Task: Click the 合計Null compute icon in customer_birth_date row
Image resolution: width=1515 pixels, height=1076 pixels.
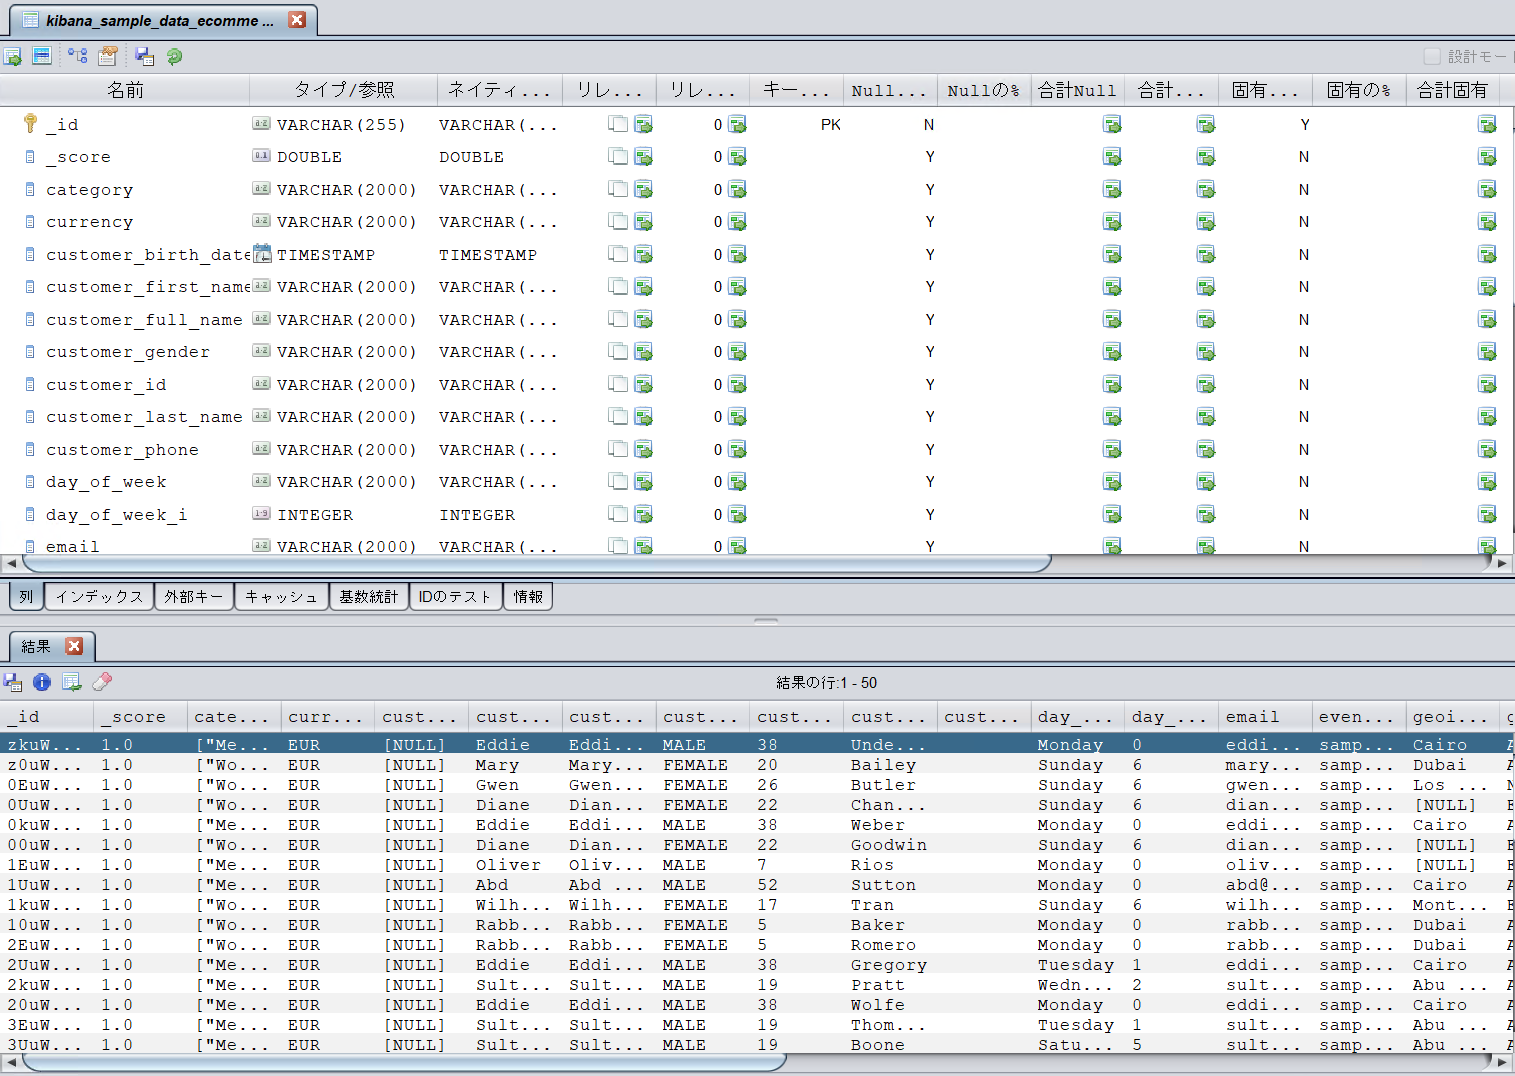Action: [1112, 255]
